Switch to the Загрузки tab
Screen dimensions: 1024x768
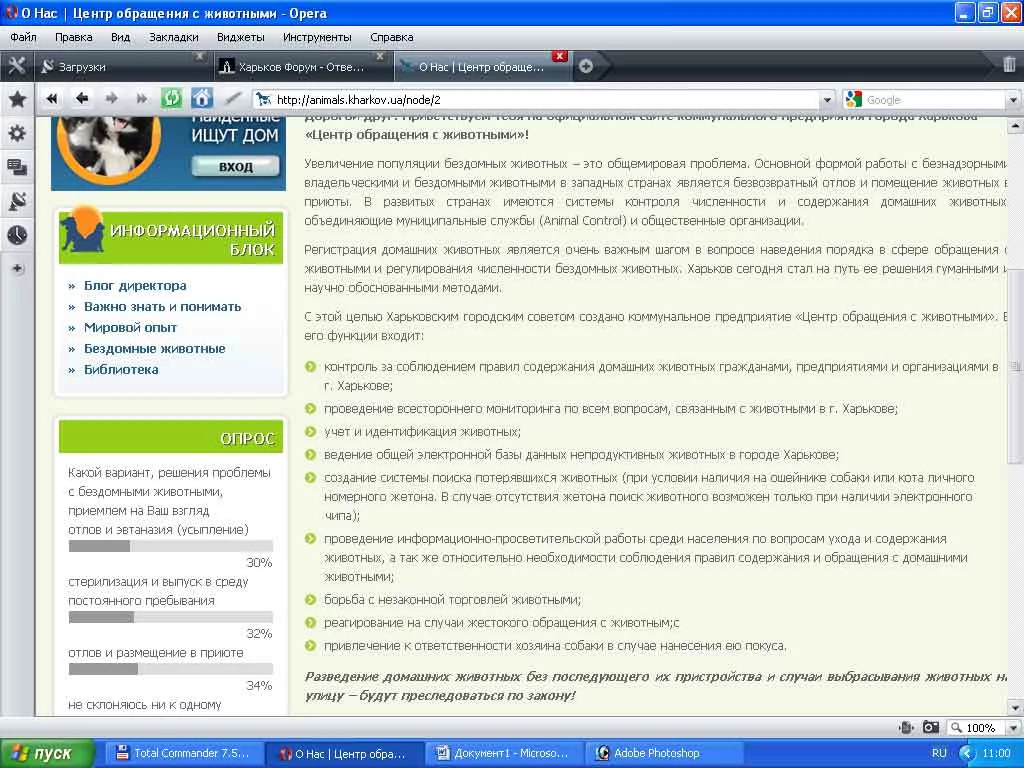click(122, 67)
